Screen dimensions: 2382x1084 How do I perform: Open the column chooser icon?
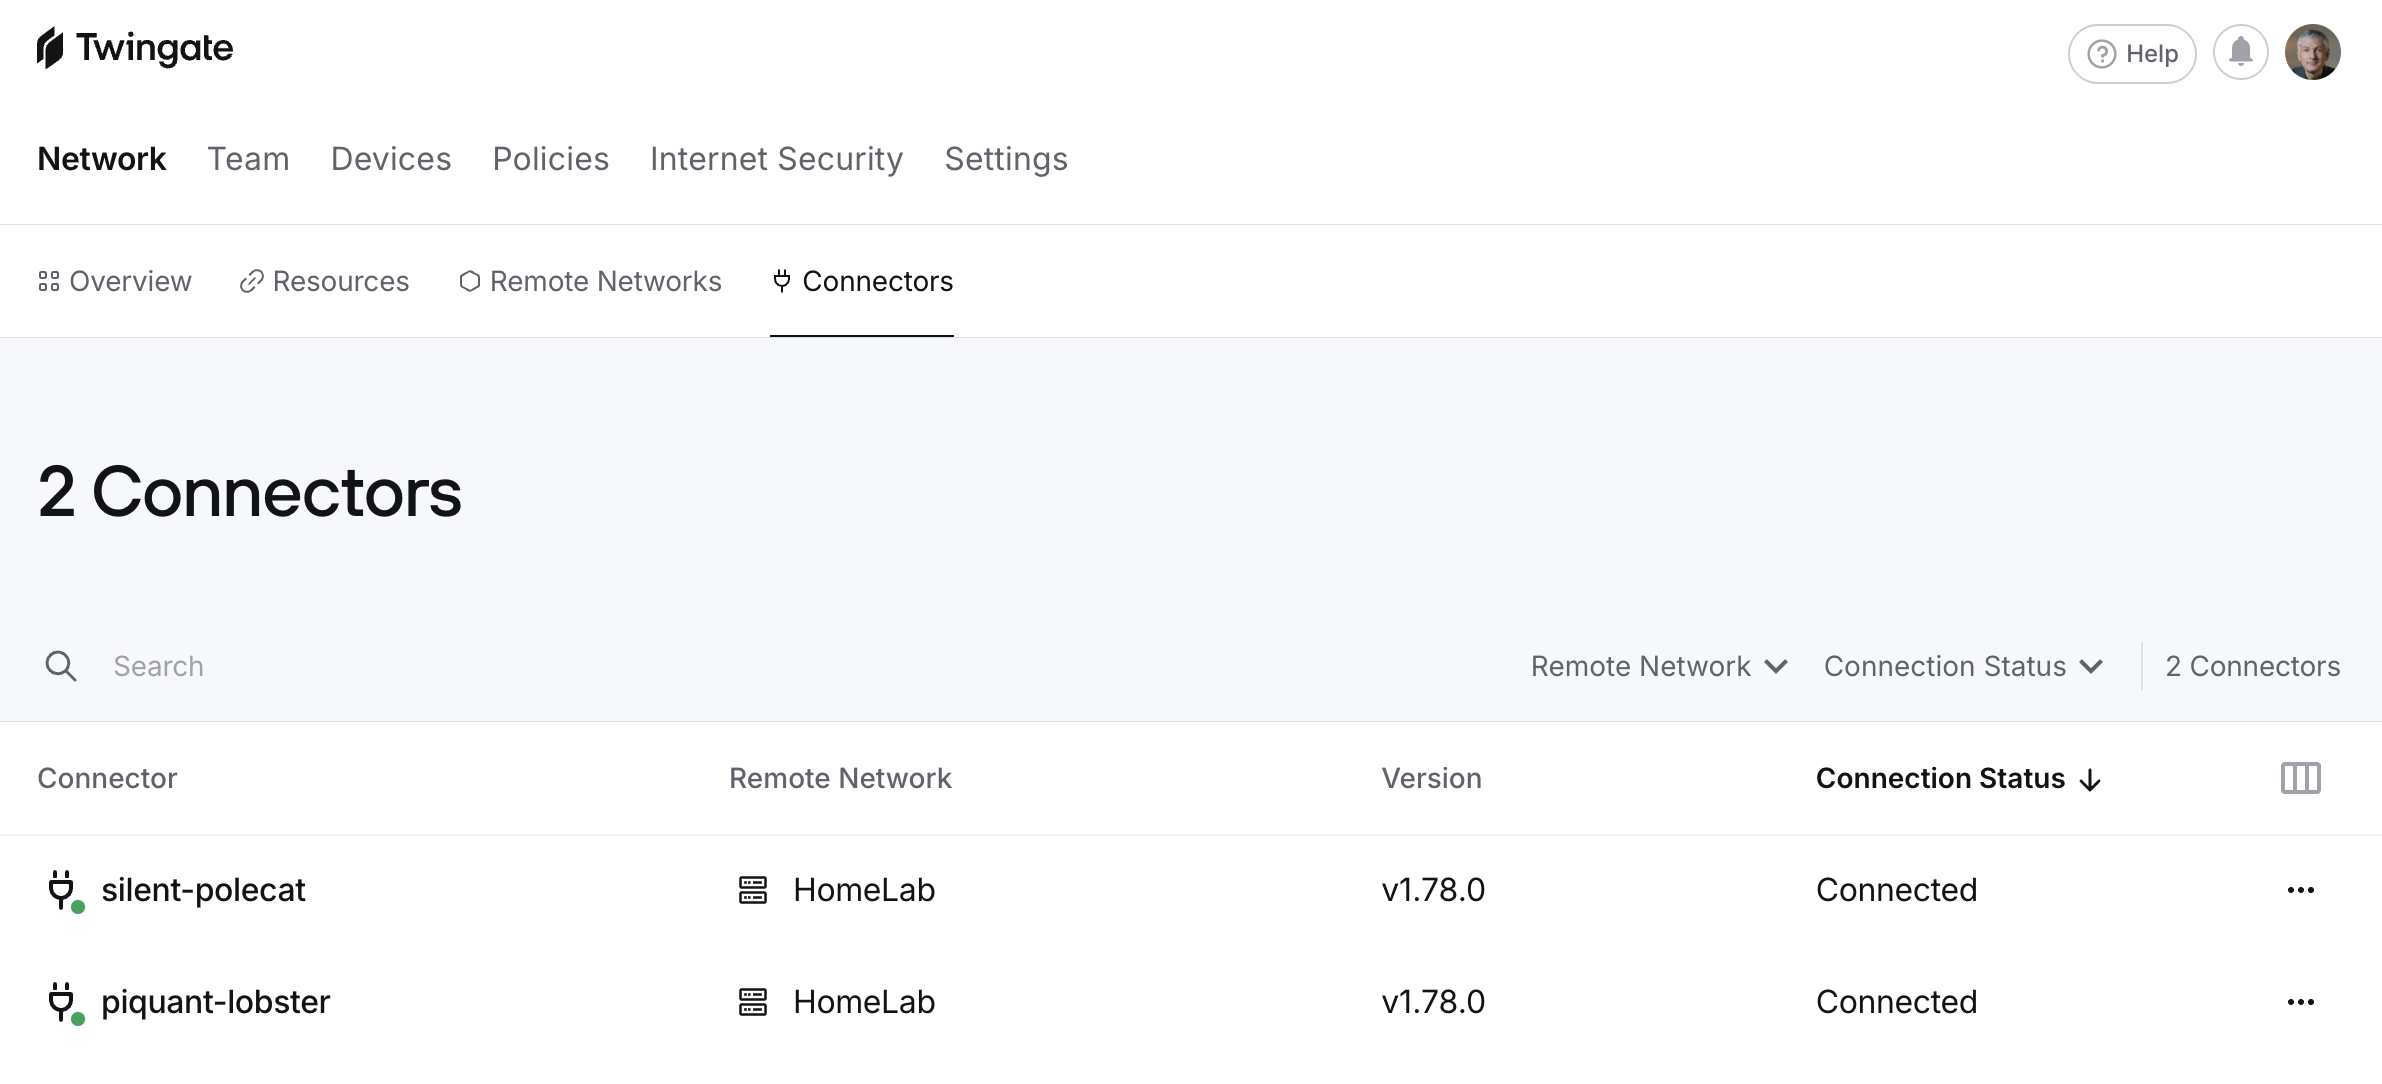pyautogui.click(x=2300, y=778)
